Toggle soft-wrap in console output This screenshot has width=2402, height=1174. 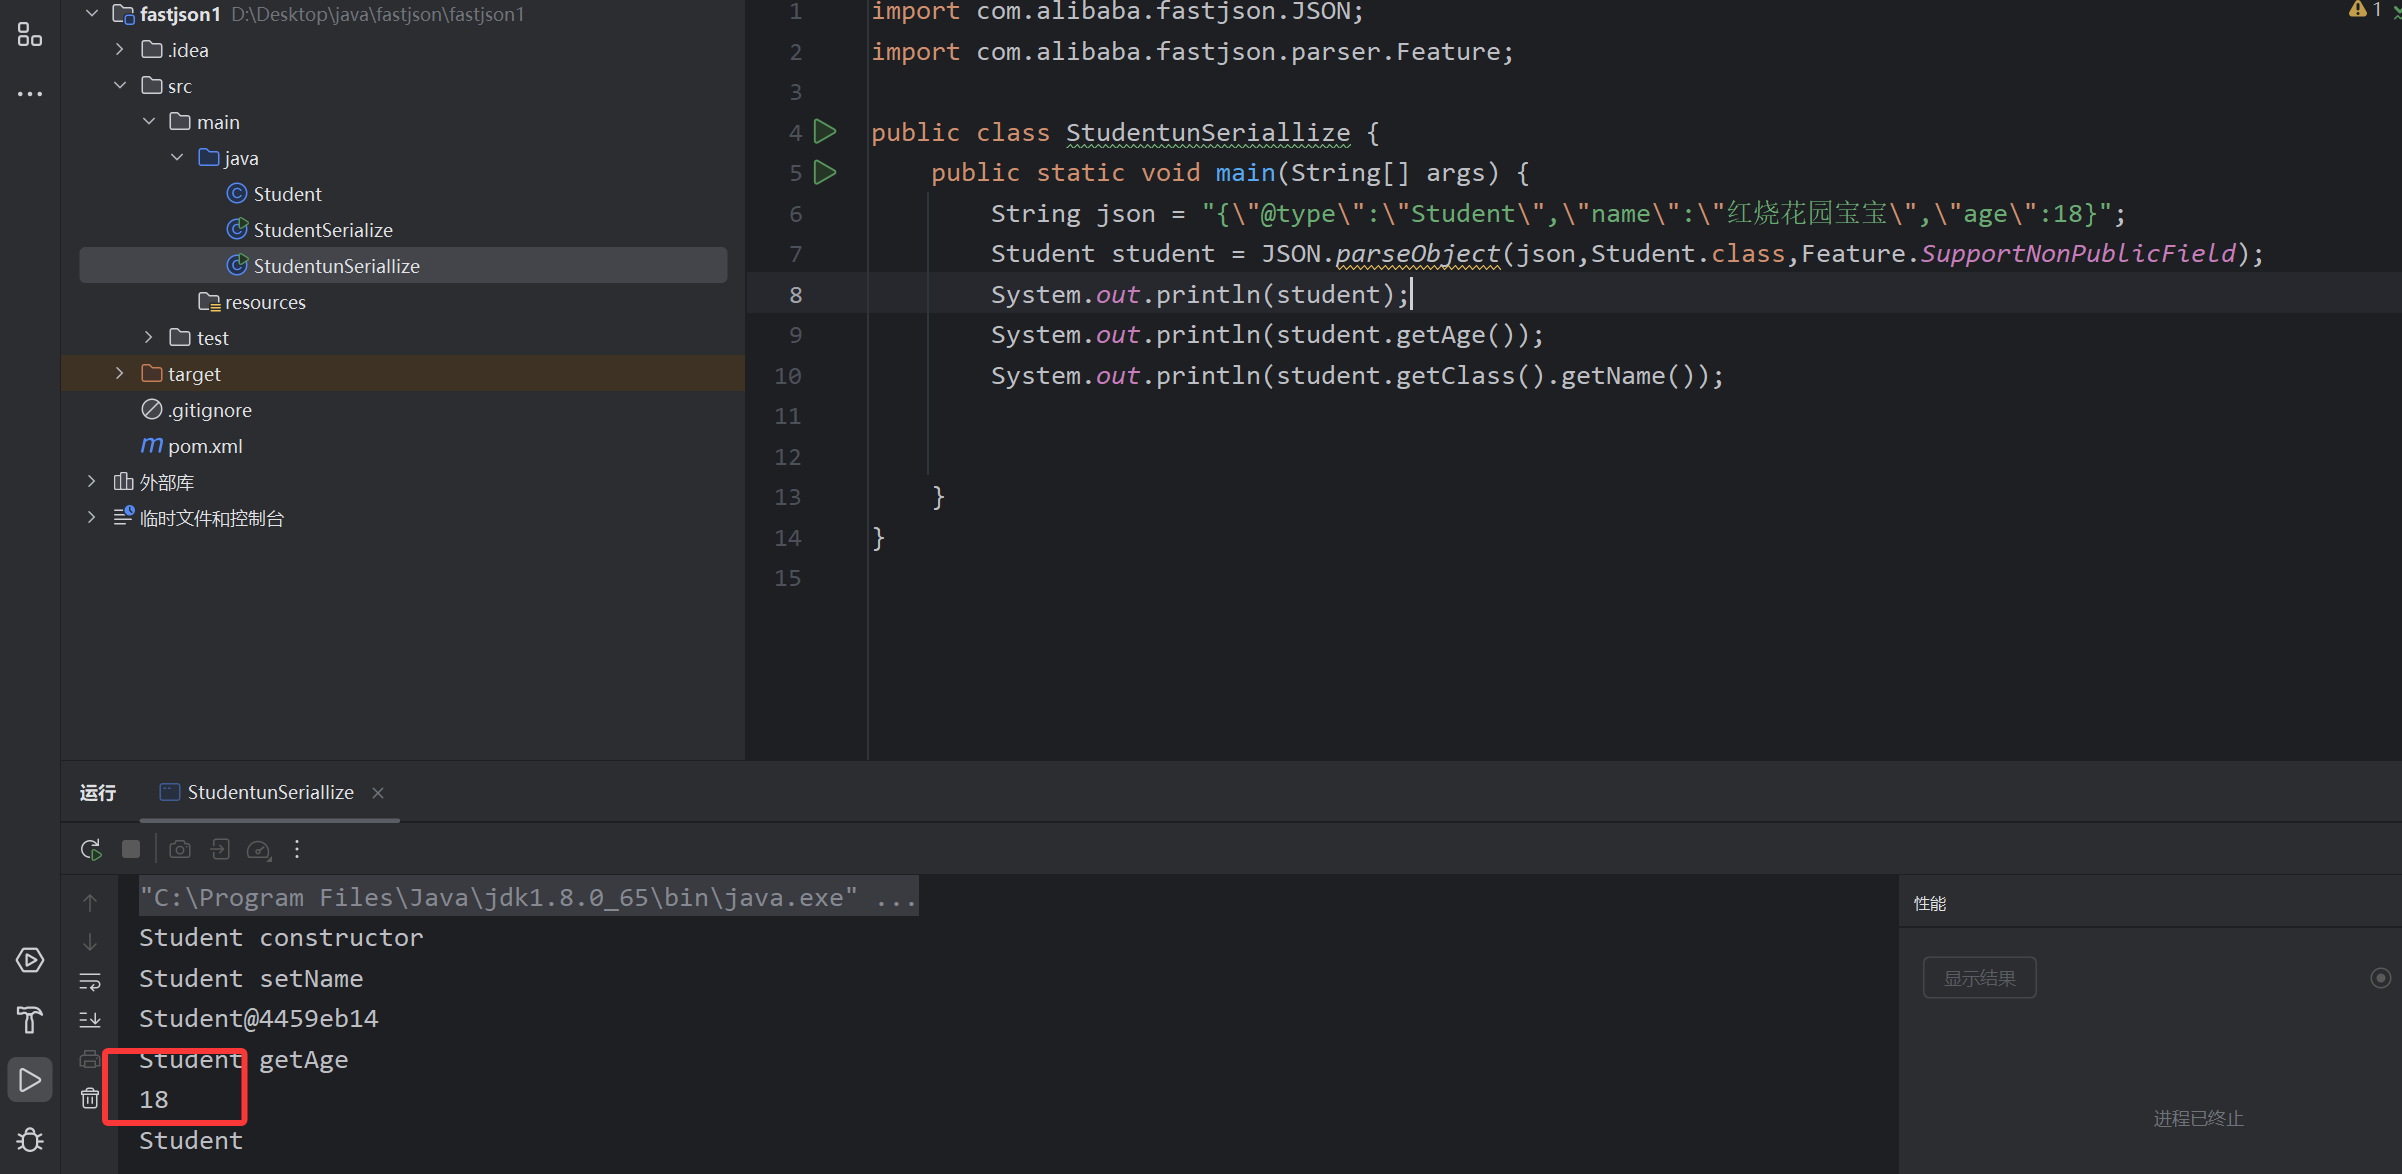[x=90, y=981]
